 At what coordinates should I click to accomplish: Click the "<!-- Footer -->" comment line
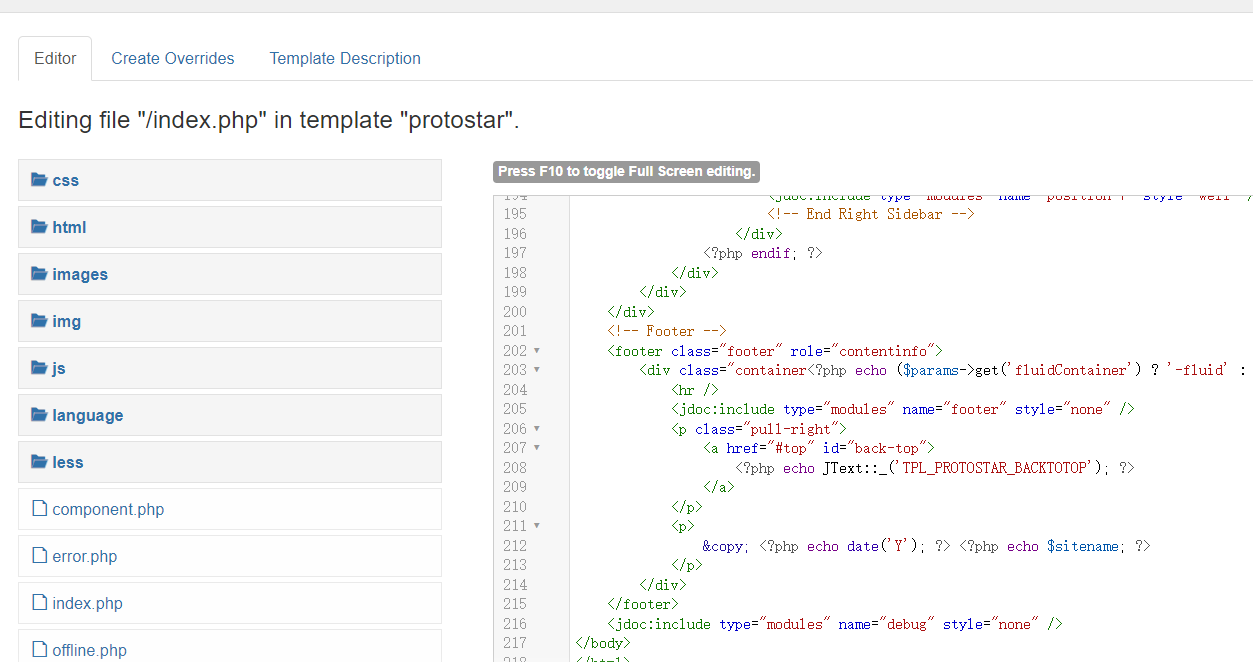coord(667,331)
